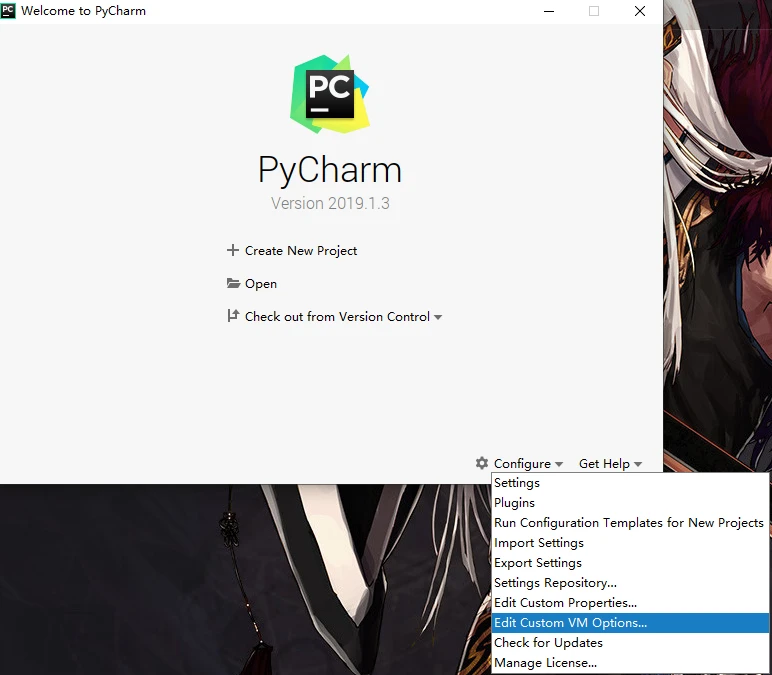
Task: Click the plus icon beside Create New Project
Action: point(233,250)
